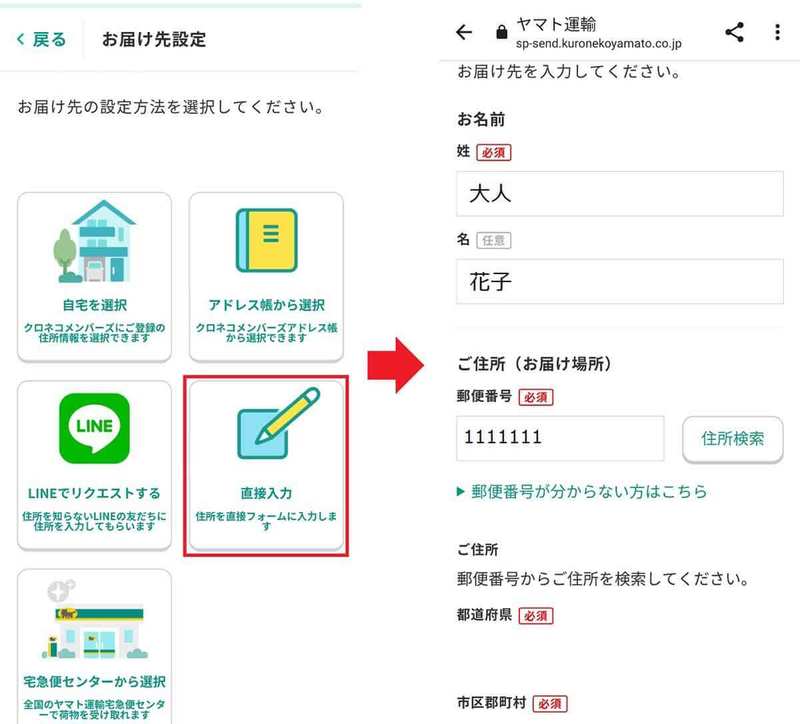The width and height of the screenshot is (800, 724).
Task: Tap the browser back arrow
Action: tap(464, 33)
